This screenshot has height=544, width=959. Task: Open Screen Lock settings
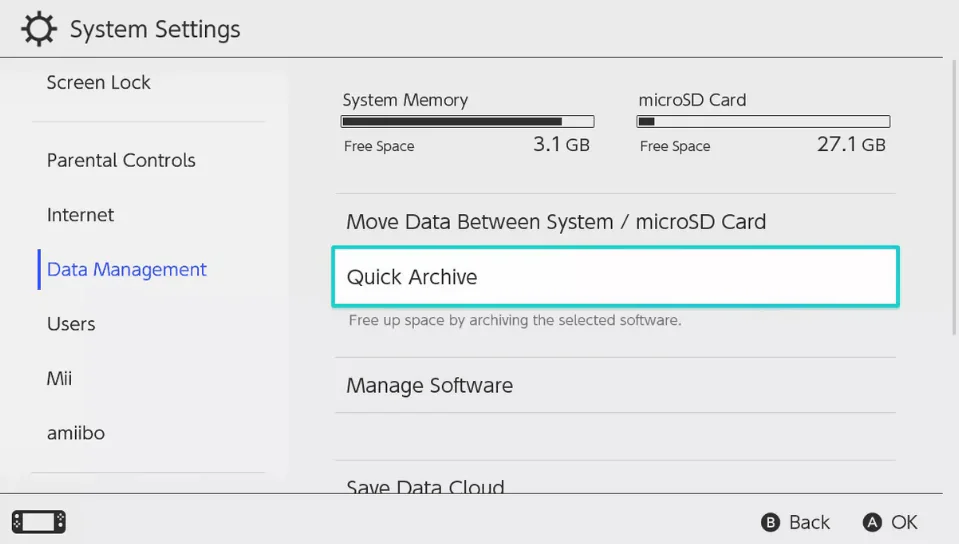(x=98, y=83)
